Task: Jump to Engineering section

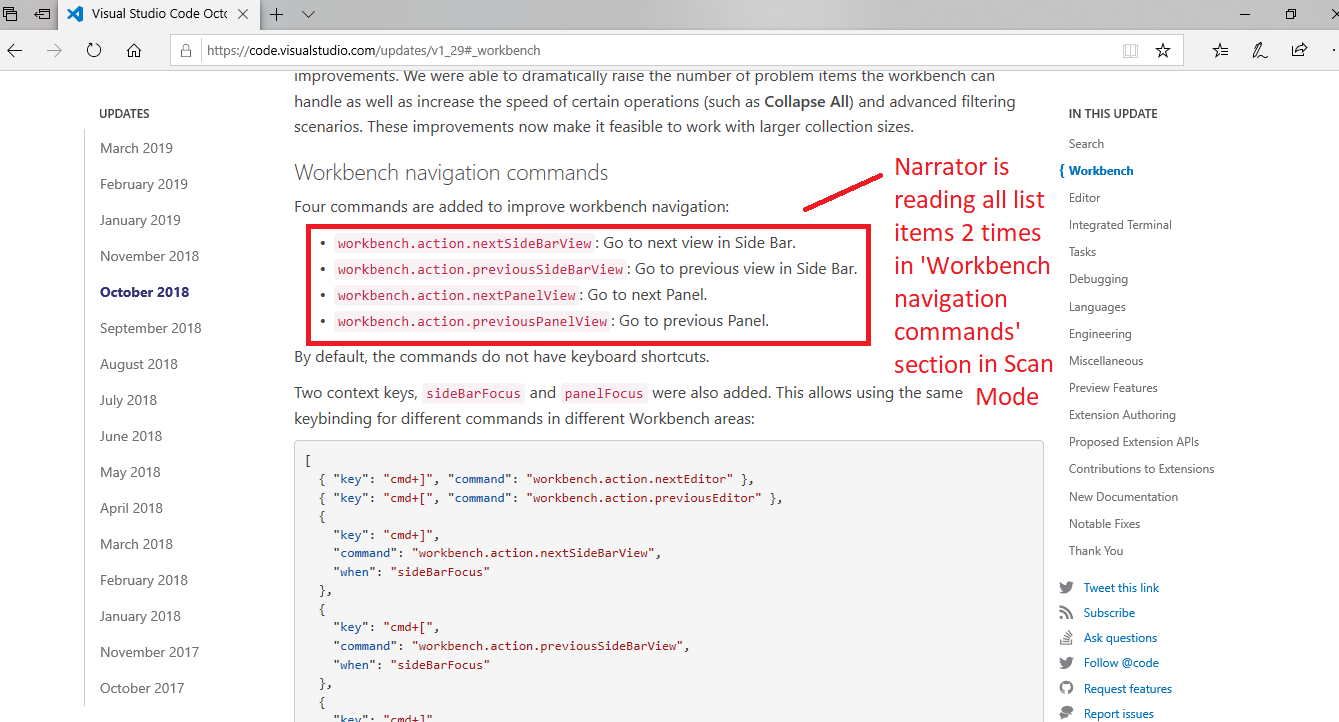Action: click(1100, 334)
